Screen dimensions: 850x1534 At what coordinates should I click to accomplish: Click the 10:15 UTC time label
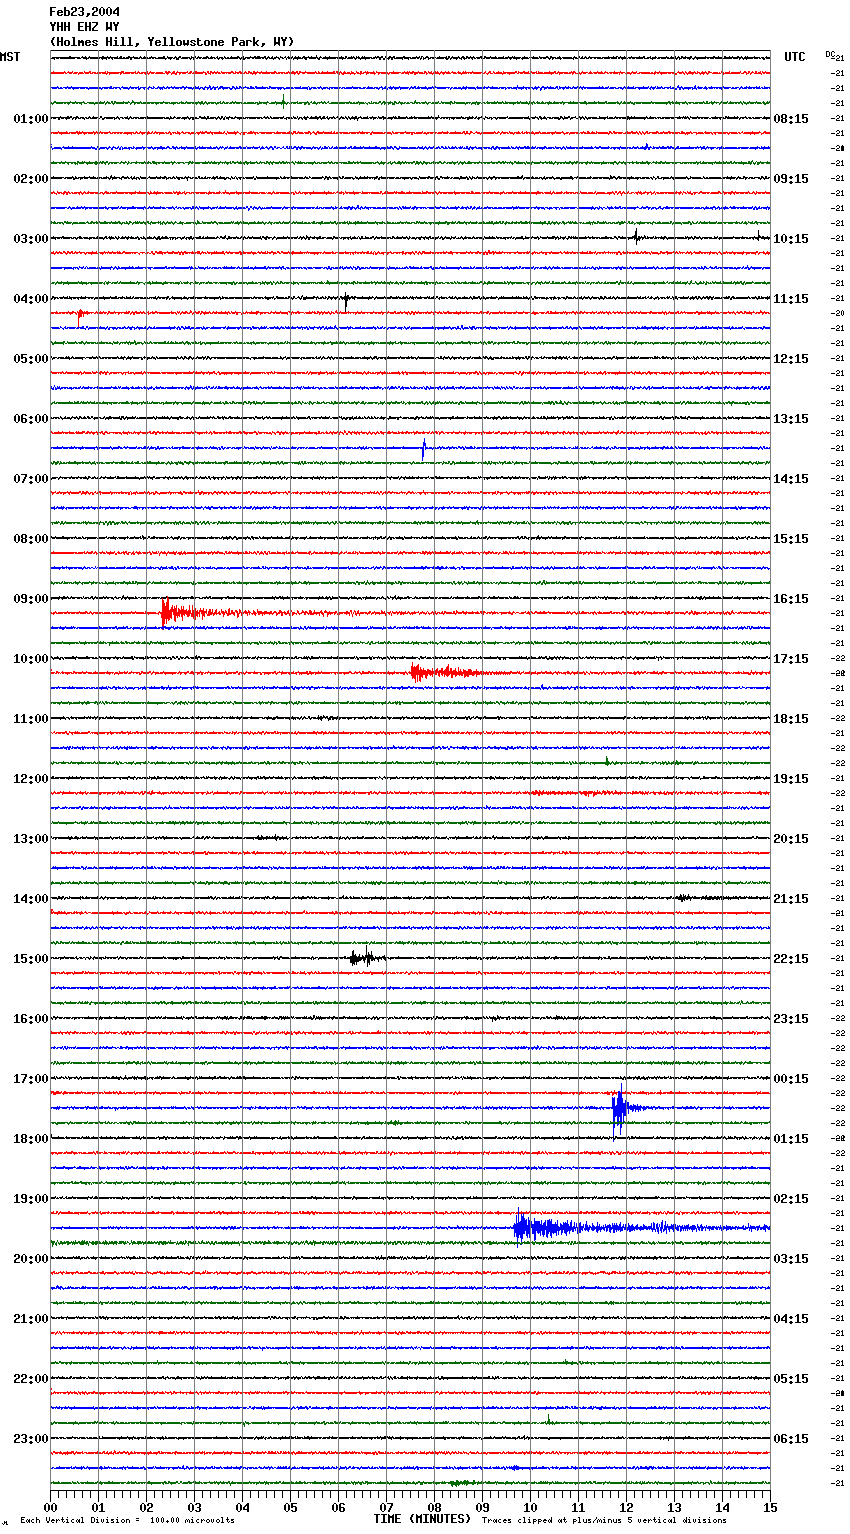[x=791, y=239]
